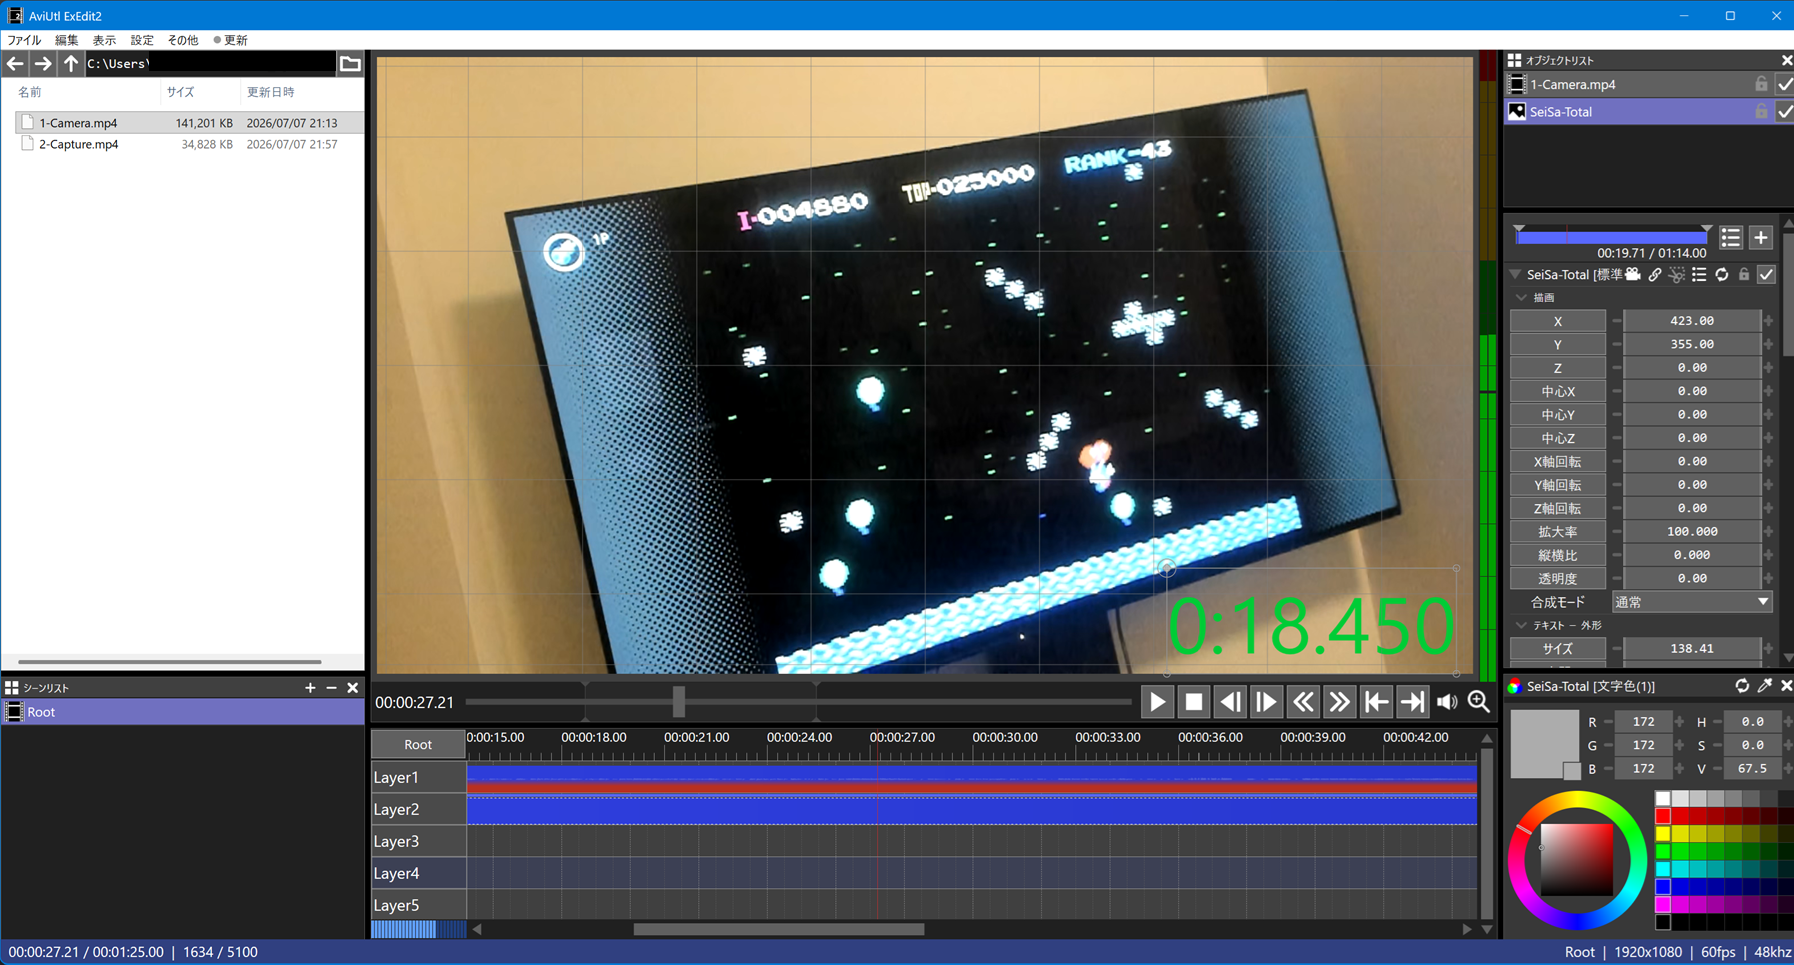Remove a scene with the minus icon

(331, 688)
